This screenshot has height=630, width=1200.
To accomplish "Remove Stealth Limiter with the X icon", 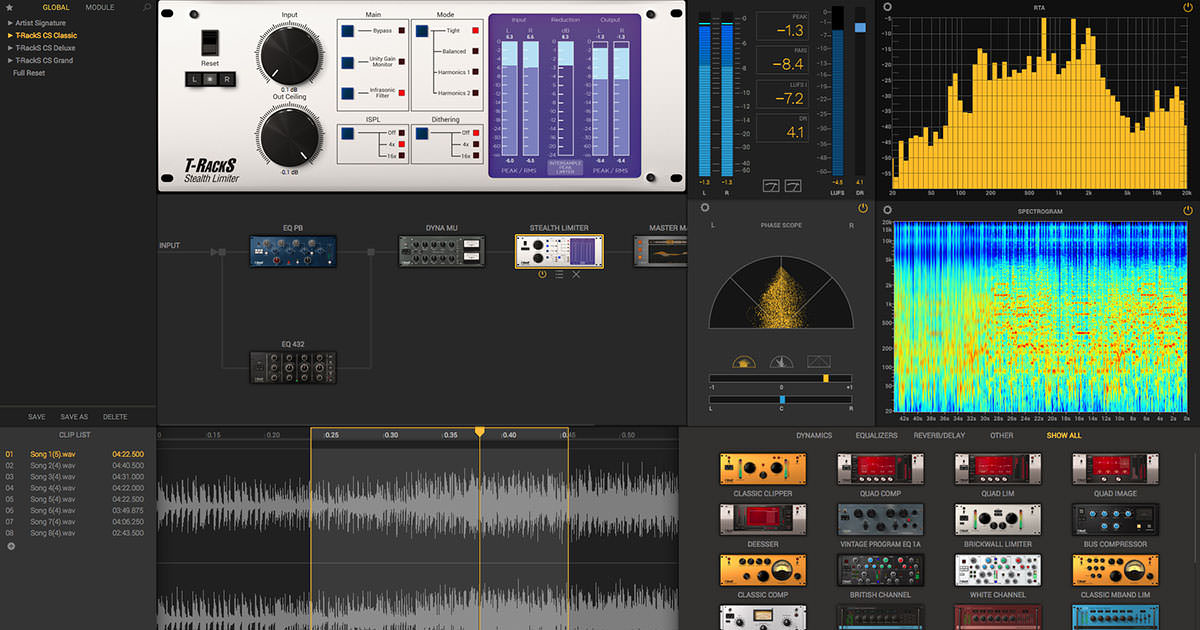I will pos(576,274).
